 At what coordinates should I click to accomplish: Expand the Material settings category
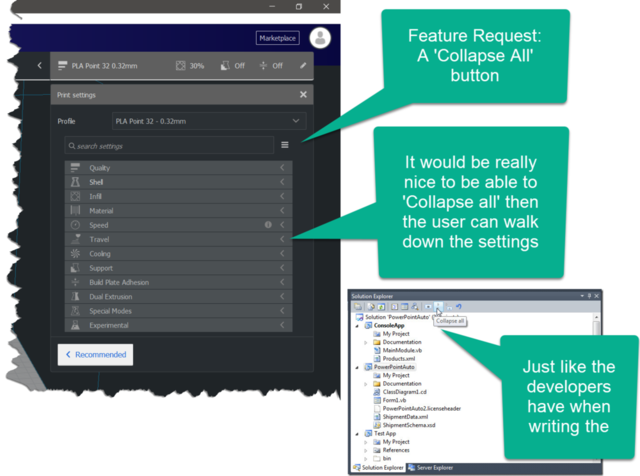click(178, 211)
